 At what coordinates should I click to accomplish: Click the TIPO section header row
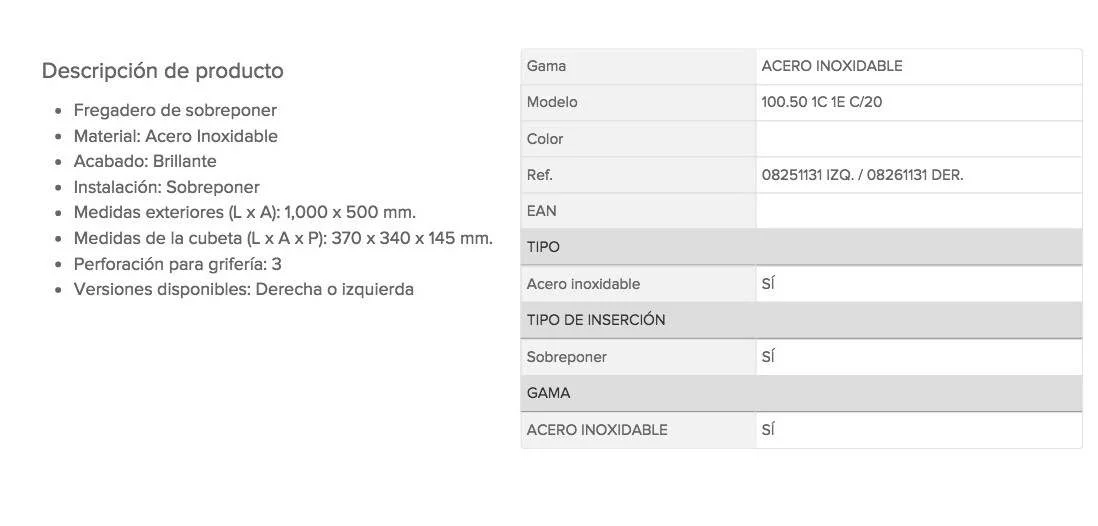click(802, 247)
